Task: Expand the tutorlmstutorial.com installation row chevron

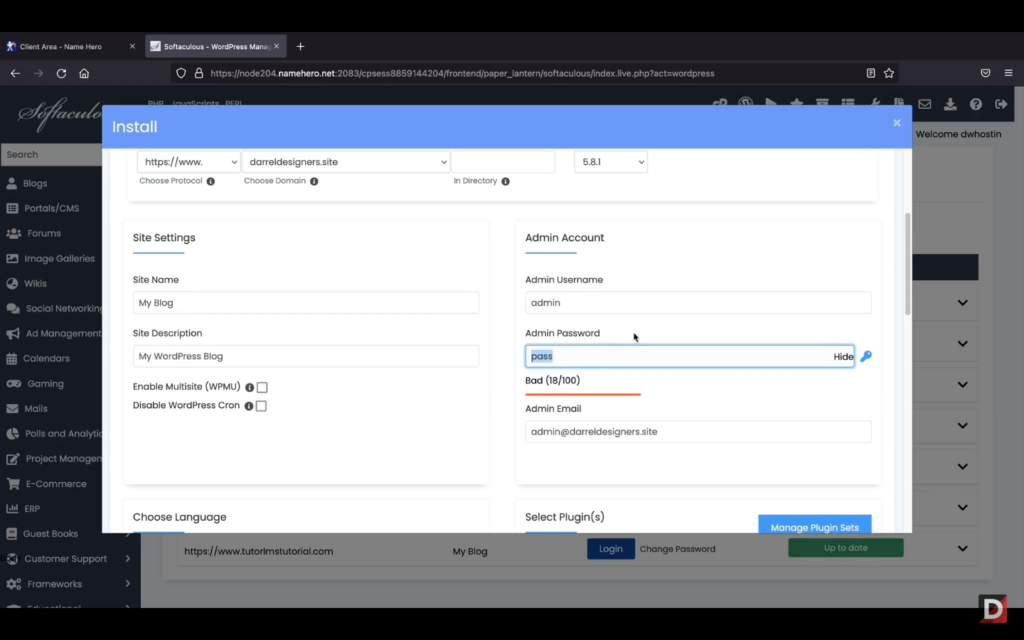Action: [963, 549]
